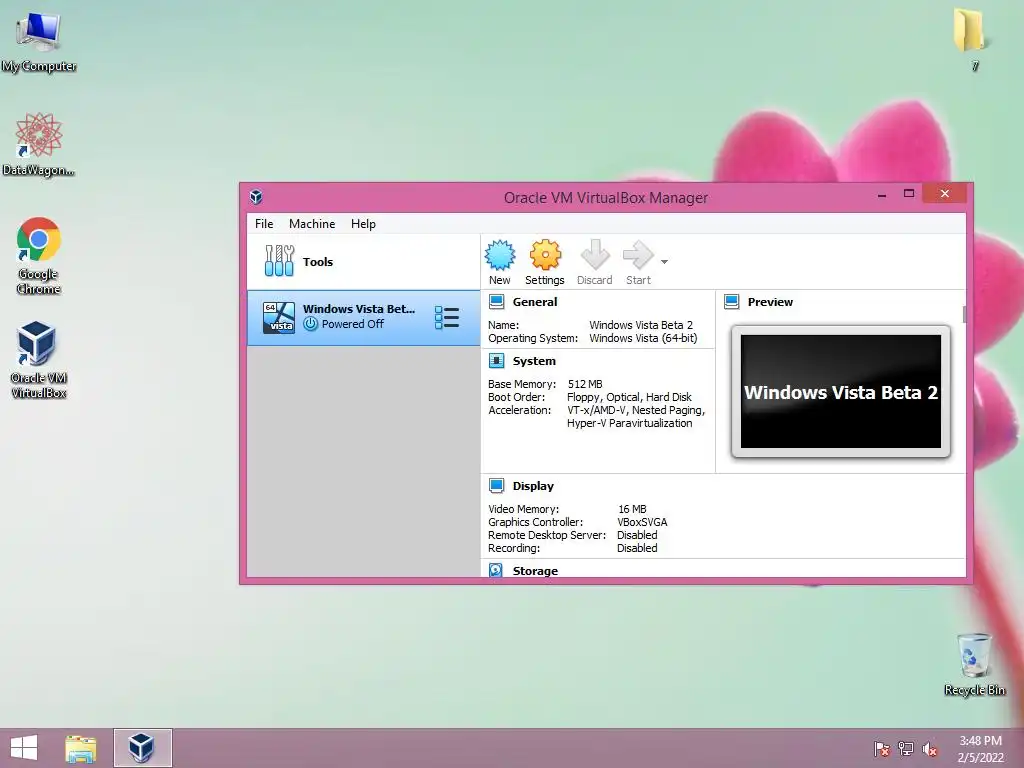Image resolution: width=1024 pixels, height=768 pixels.
Task: Open the Help menu
Action: 363,223
